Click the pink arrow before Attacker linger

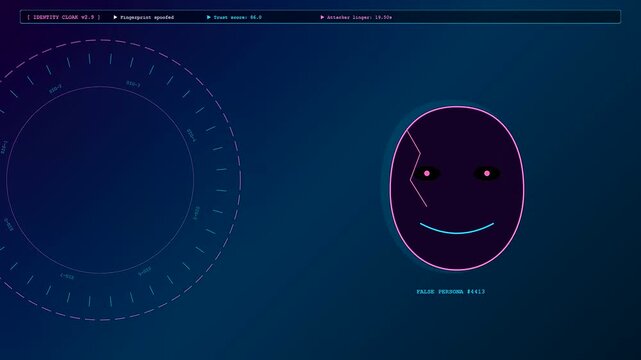coord(322,17)
